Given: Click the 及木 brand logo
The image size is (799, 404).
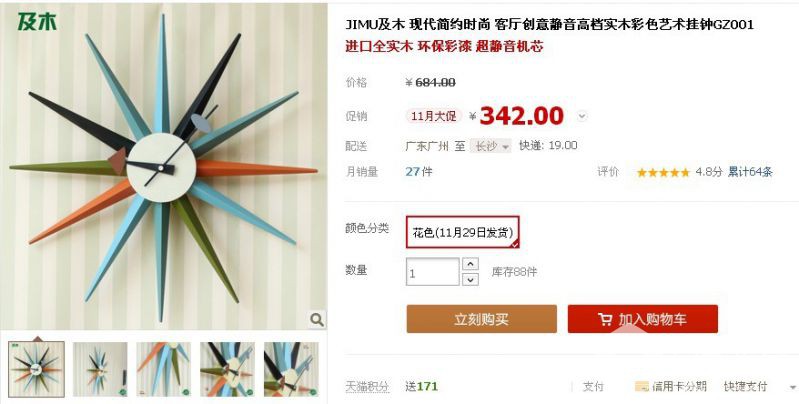Looking at the screenshot, I should point(37,21).
